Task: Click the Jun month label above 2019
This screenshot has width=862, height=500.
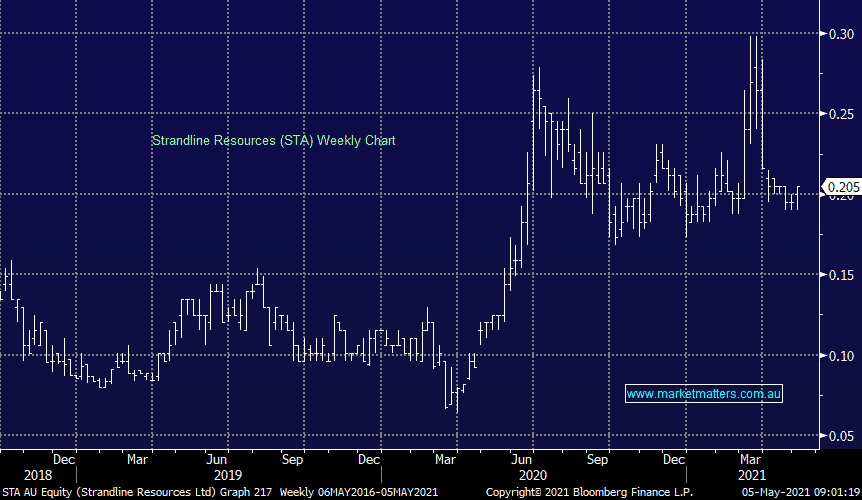Action: coord(215,459)
